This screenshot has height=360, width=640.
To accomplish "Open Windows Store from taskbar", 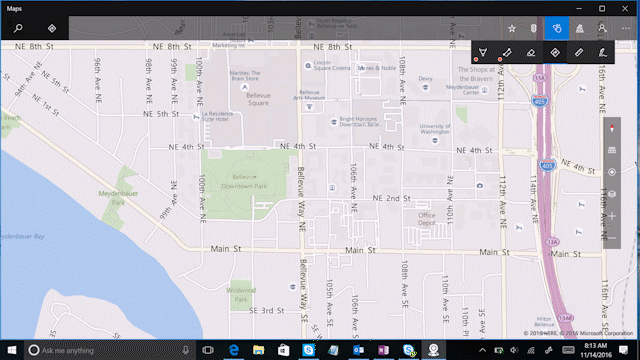I will tap(284, 350).
